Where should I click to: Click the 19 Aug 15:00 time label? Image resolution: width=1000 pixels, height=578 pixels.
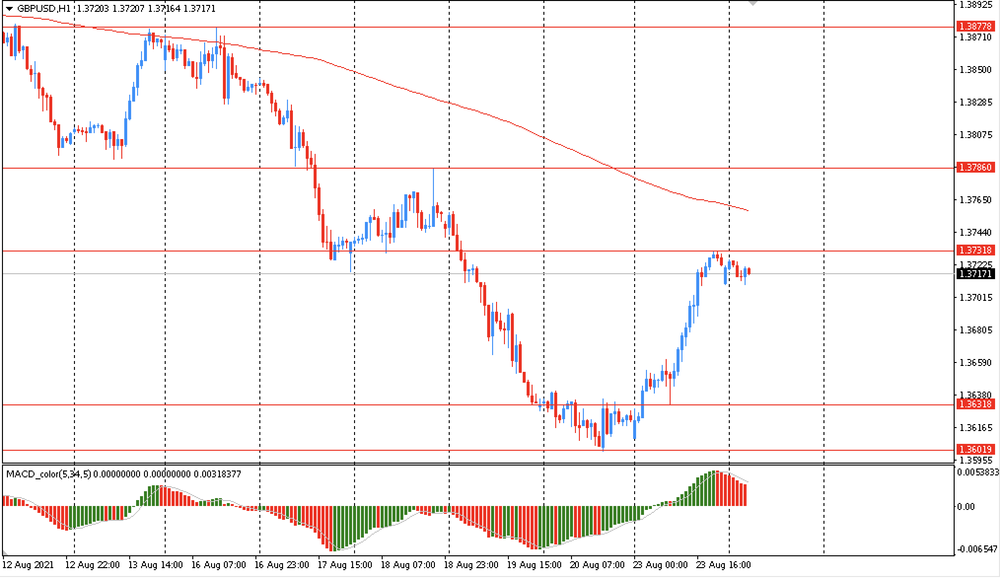point(534,565)
